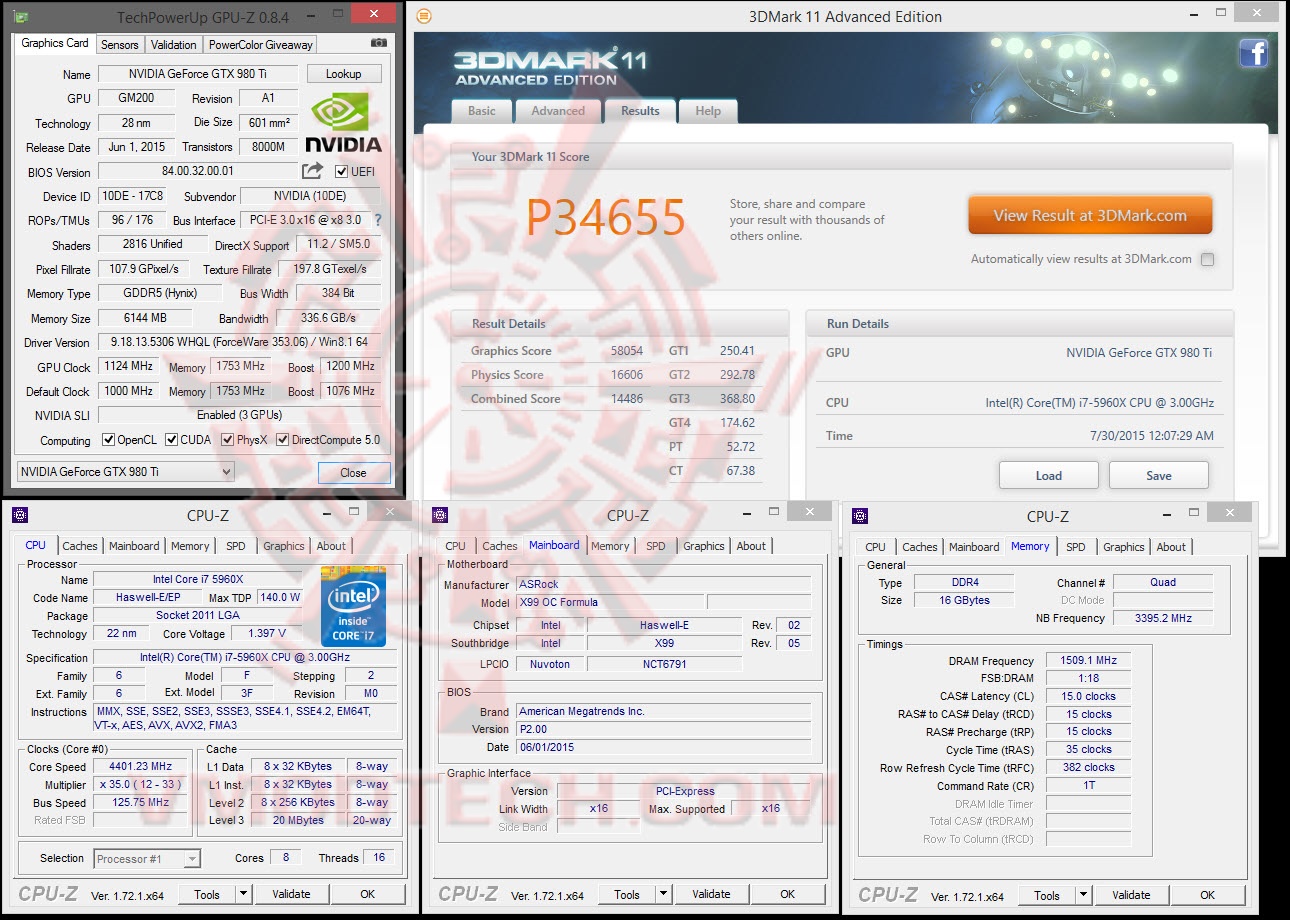Click the DRAM Frequency value 1509.1 MHz
Image resolution: width=1290 pixels, height=920 pixels.
[1089, 661]
